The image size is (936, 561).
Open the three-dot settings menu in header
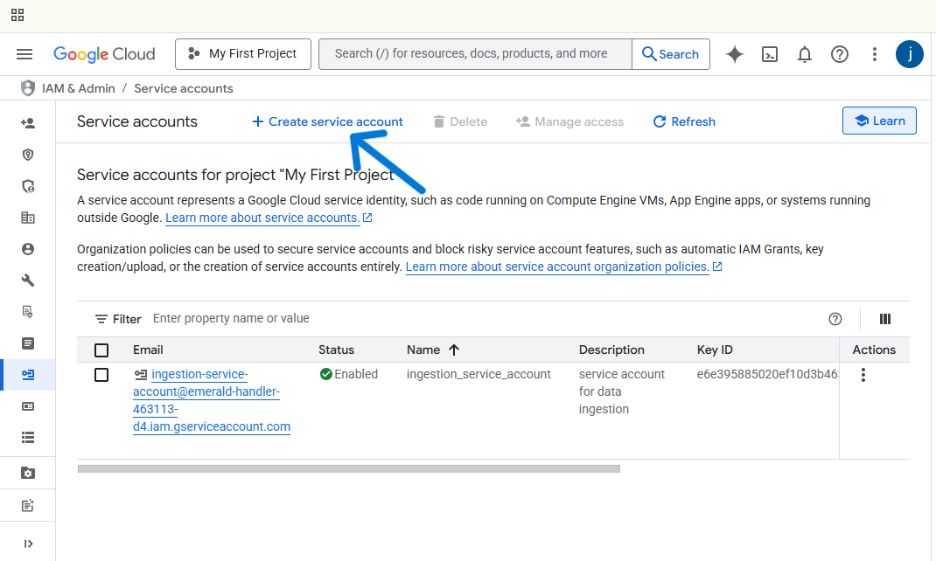(874, 54)
